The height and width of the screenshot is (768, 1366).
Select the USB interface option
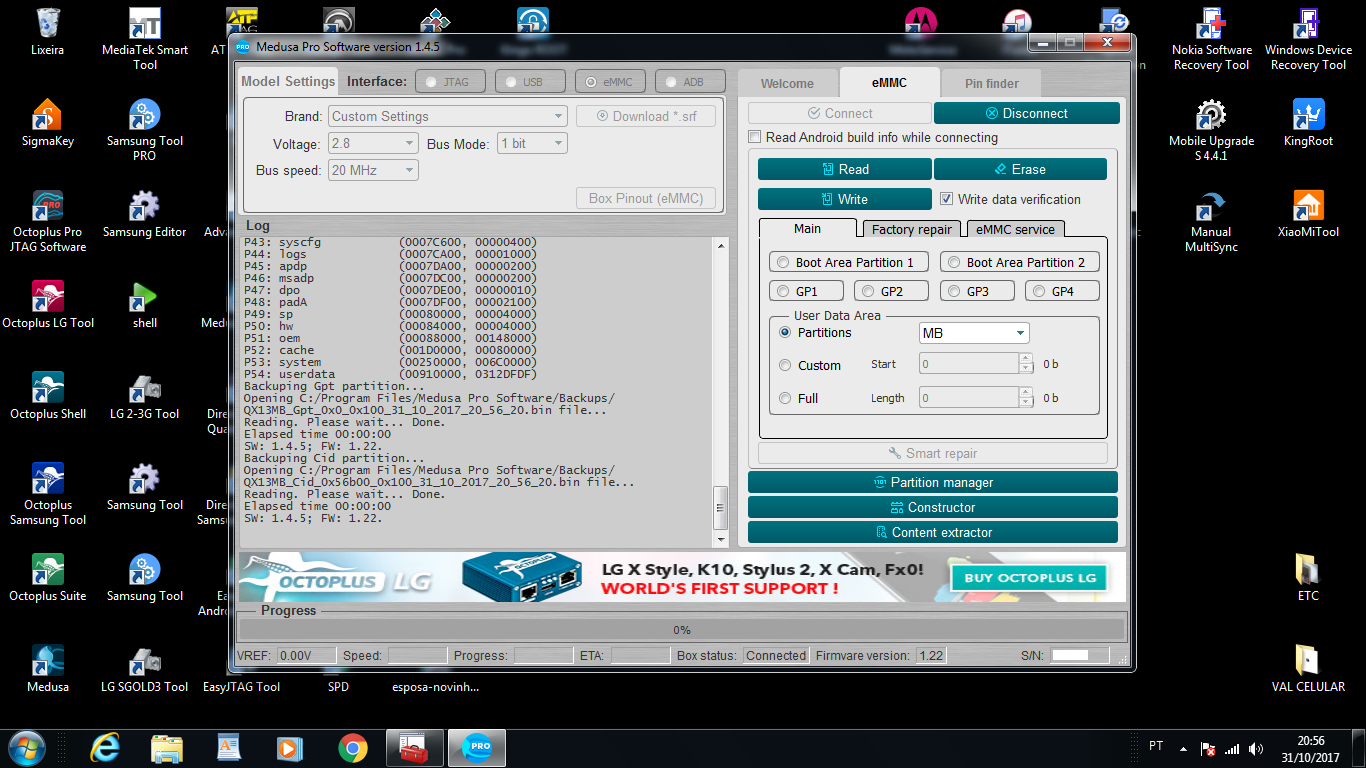(x=531, y=82)
